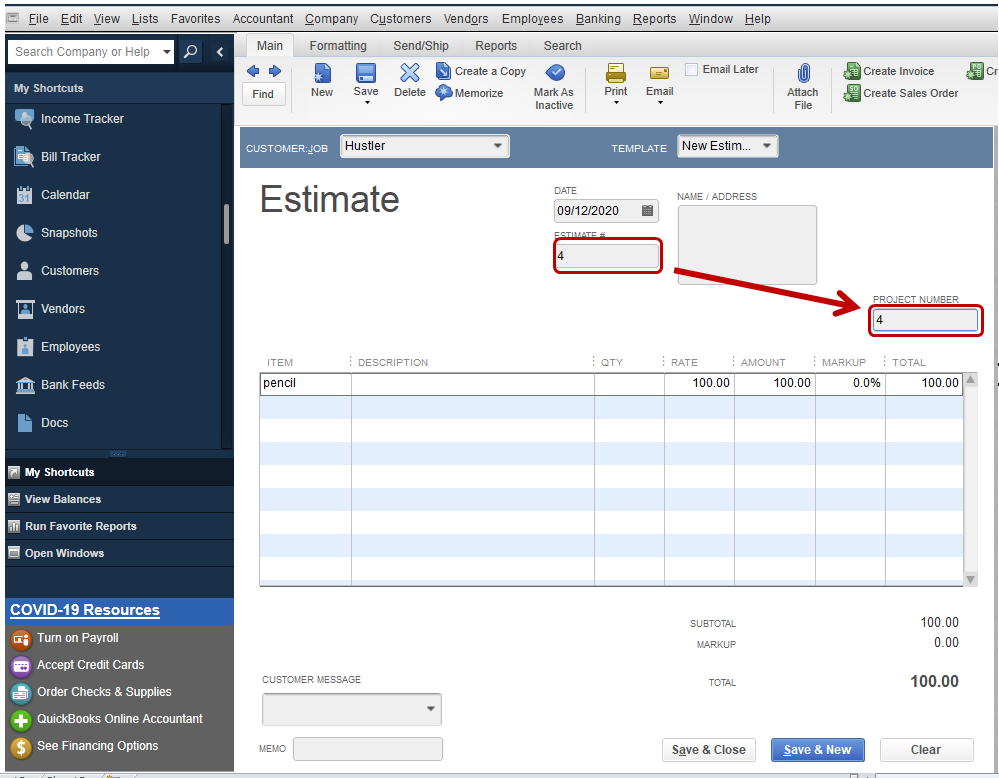Click the Clear button
Screen dimensions: 999x778
point(926,750)
